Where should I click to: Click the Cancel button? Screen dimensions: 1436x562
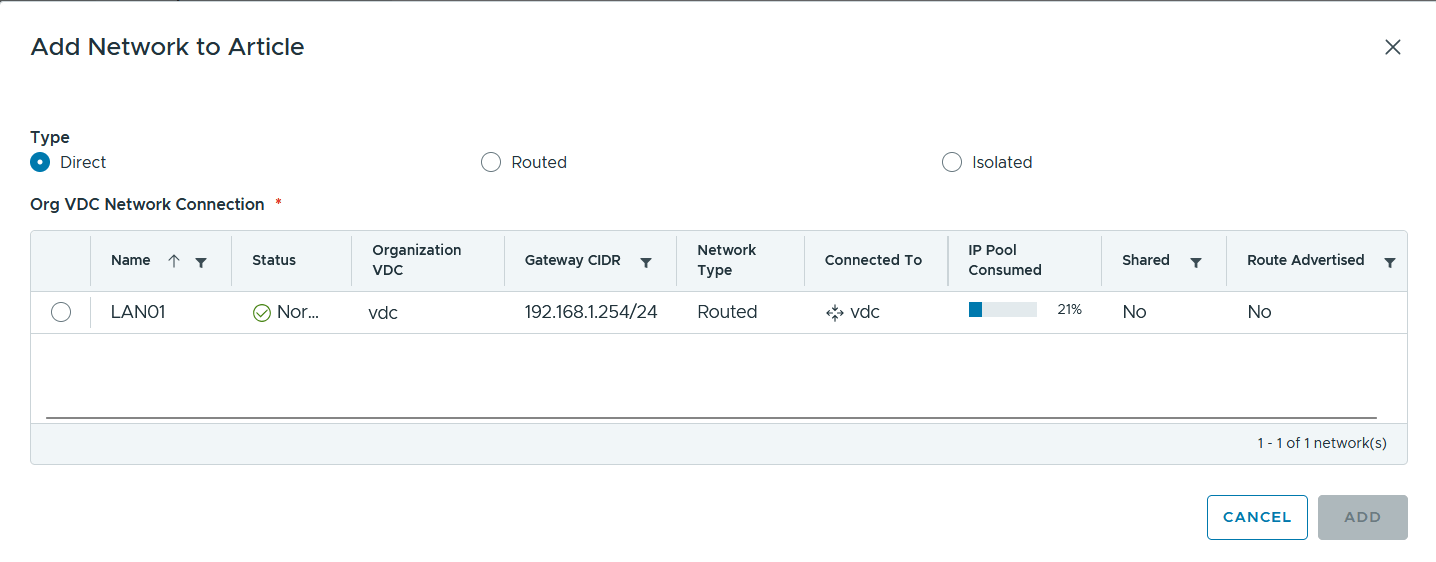tap(1257, 517)
